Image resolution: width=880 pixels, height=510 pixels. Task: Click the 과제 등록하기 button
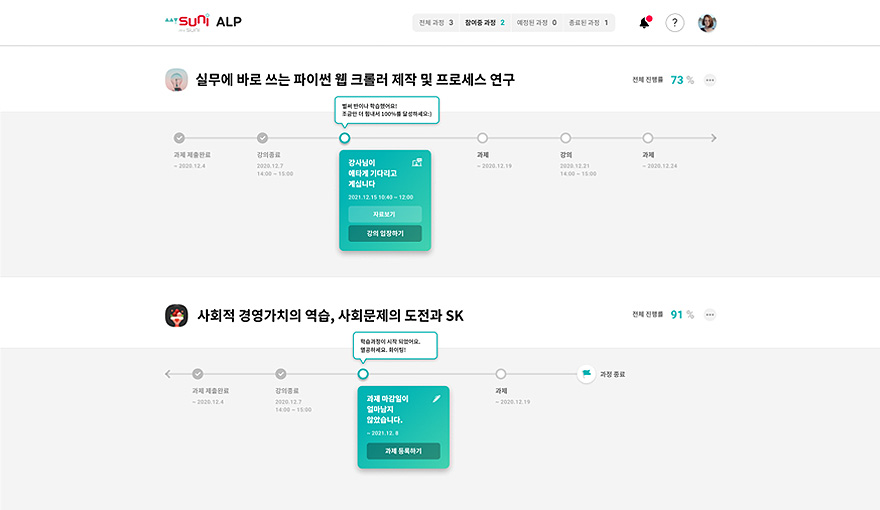tap(403, 451)
